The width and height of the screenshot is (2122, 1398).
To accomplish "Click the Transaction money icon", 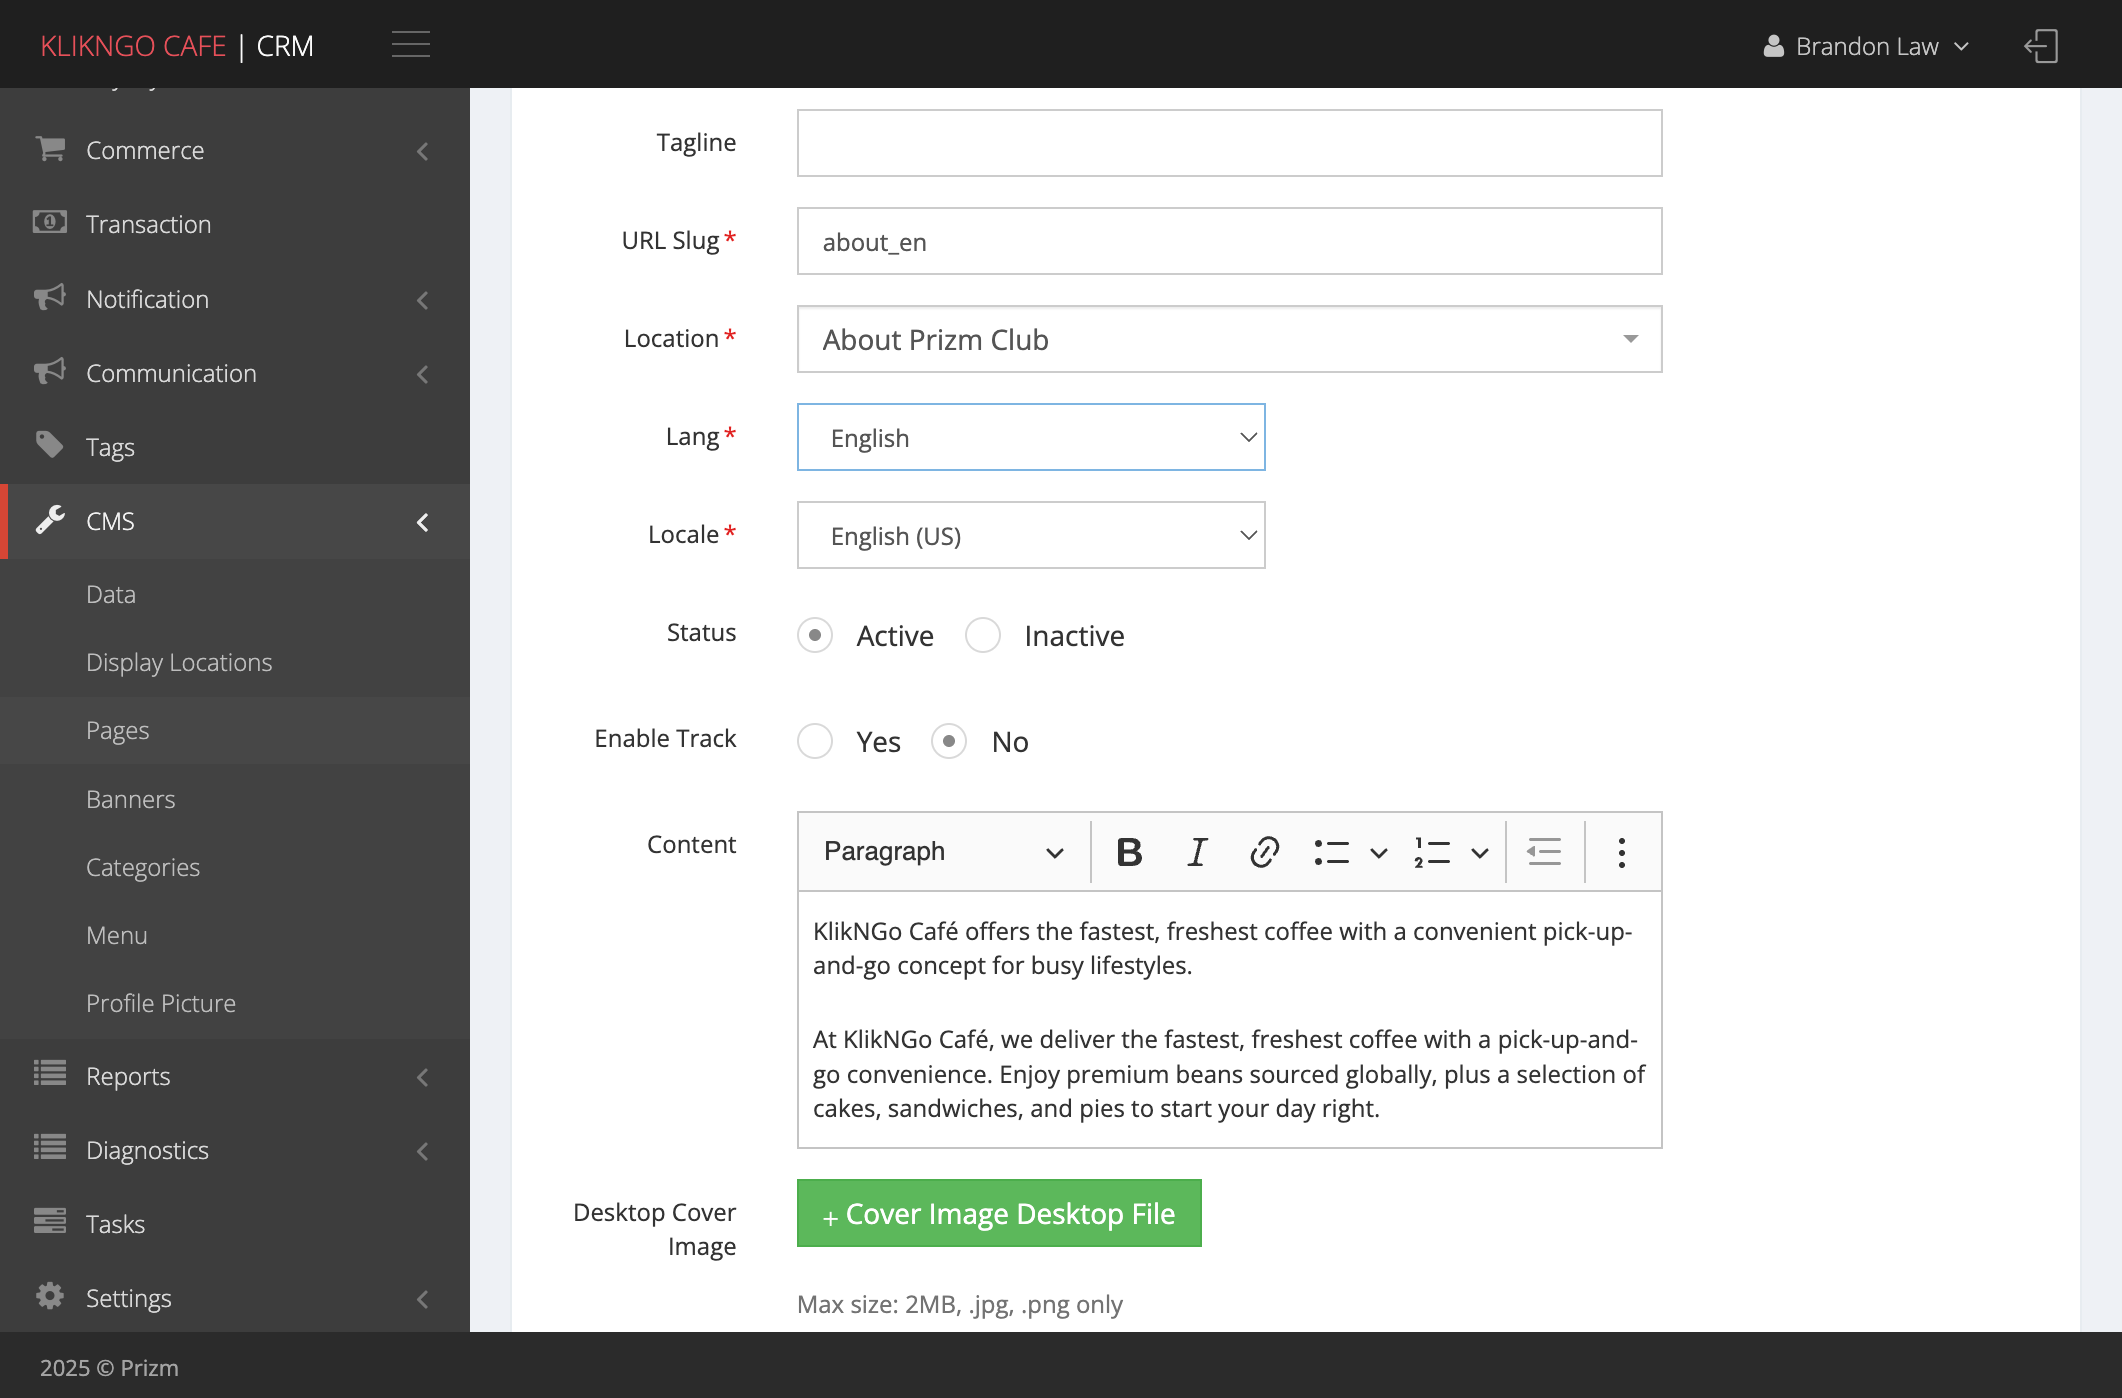I will pos(50,222).
